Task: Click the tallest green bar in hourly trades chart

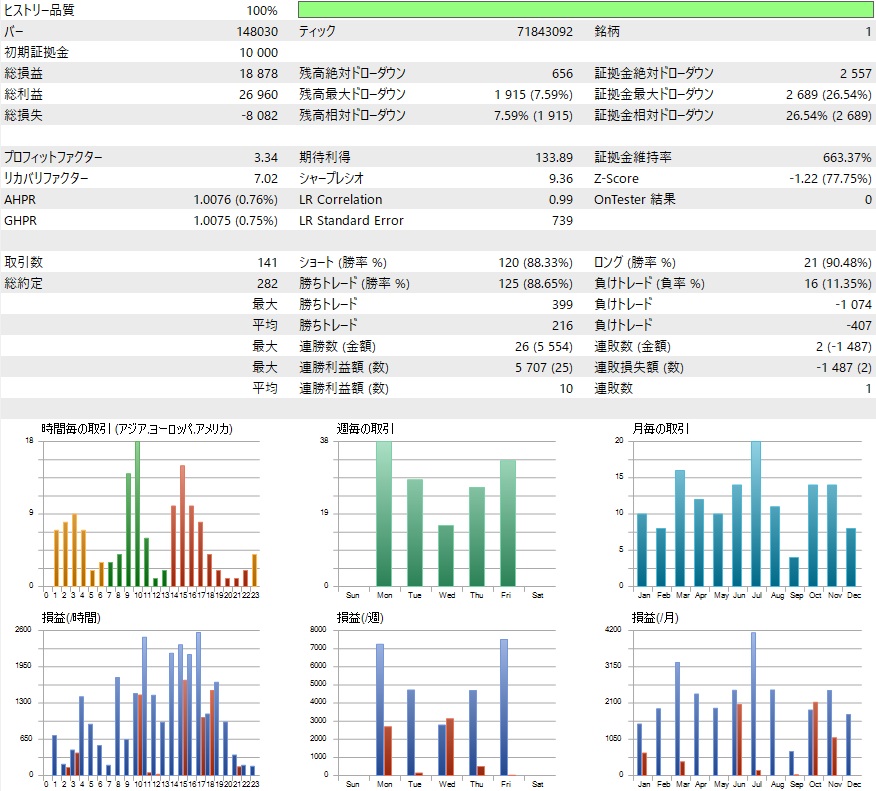Action: (137, 513)
